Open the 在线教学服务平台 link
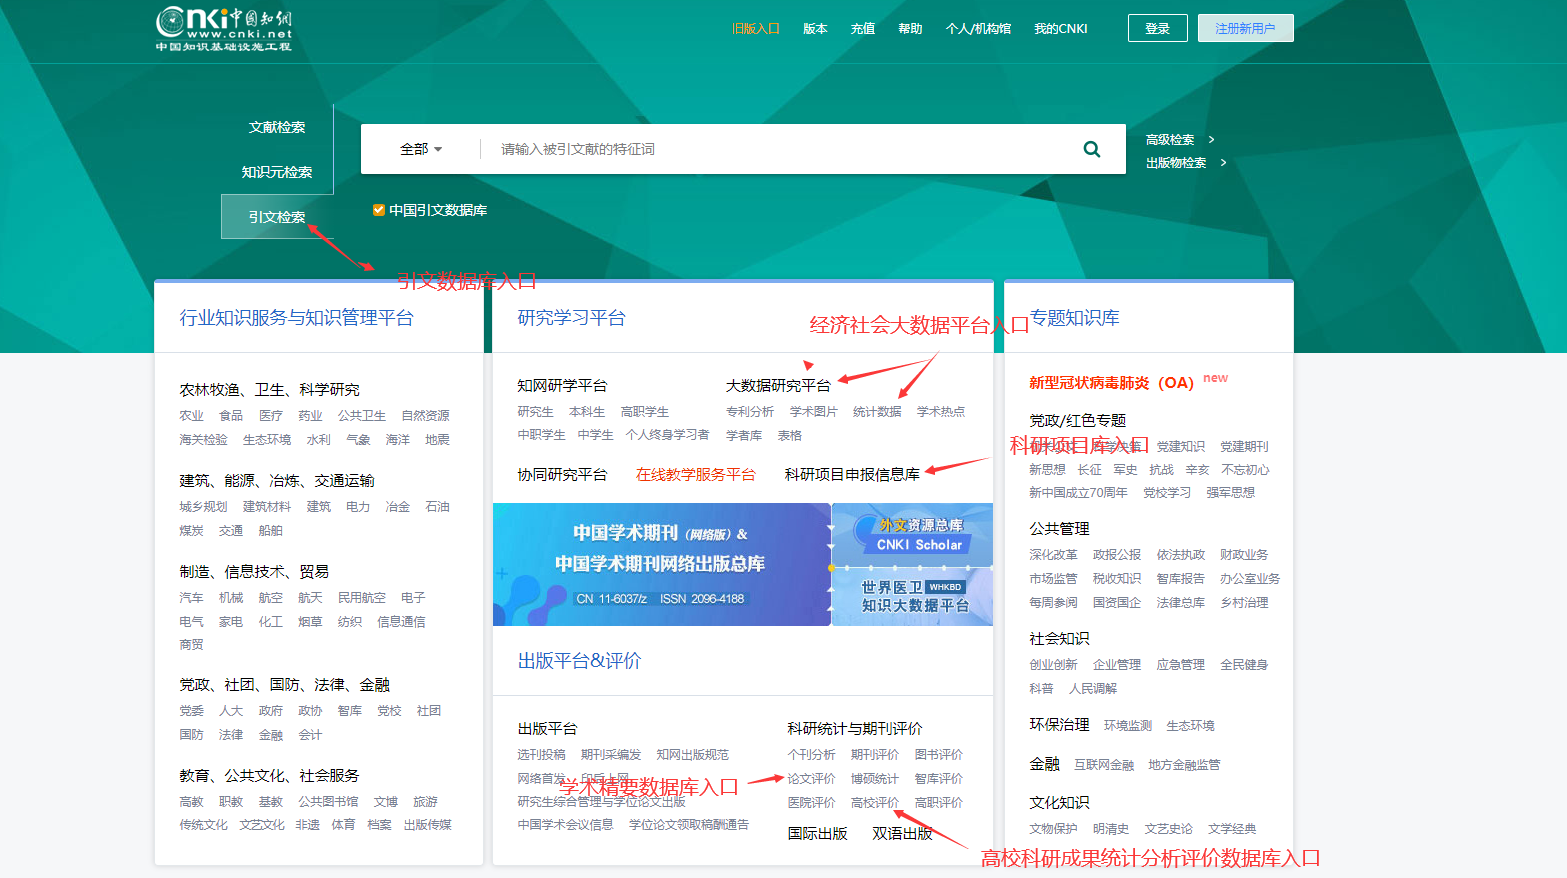The height and width of the screenshot is (878, 1567). 695,475
